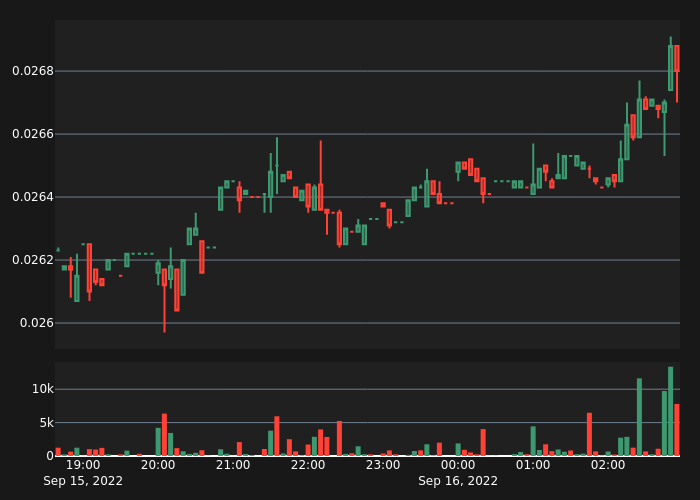Select the 02:00 time axis label

point(608,465)
